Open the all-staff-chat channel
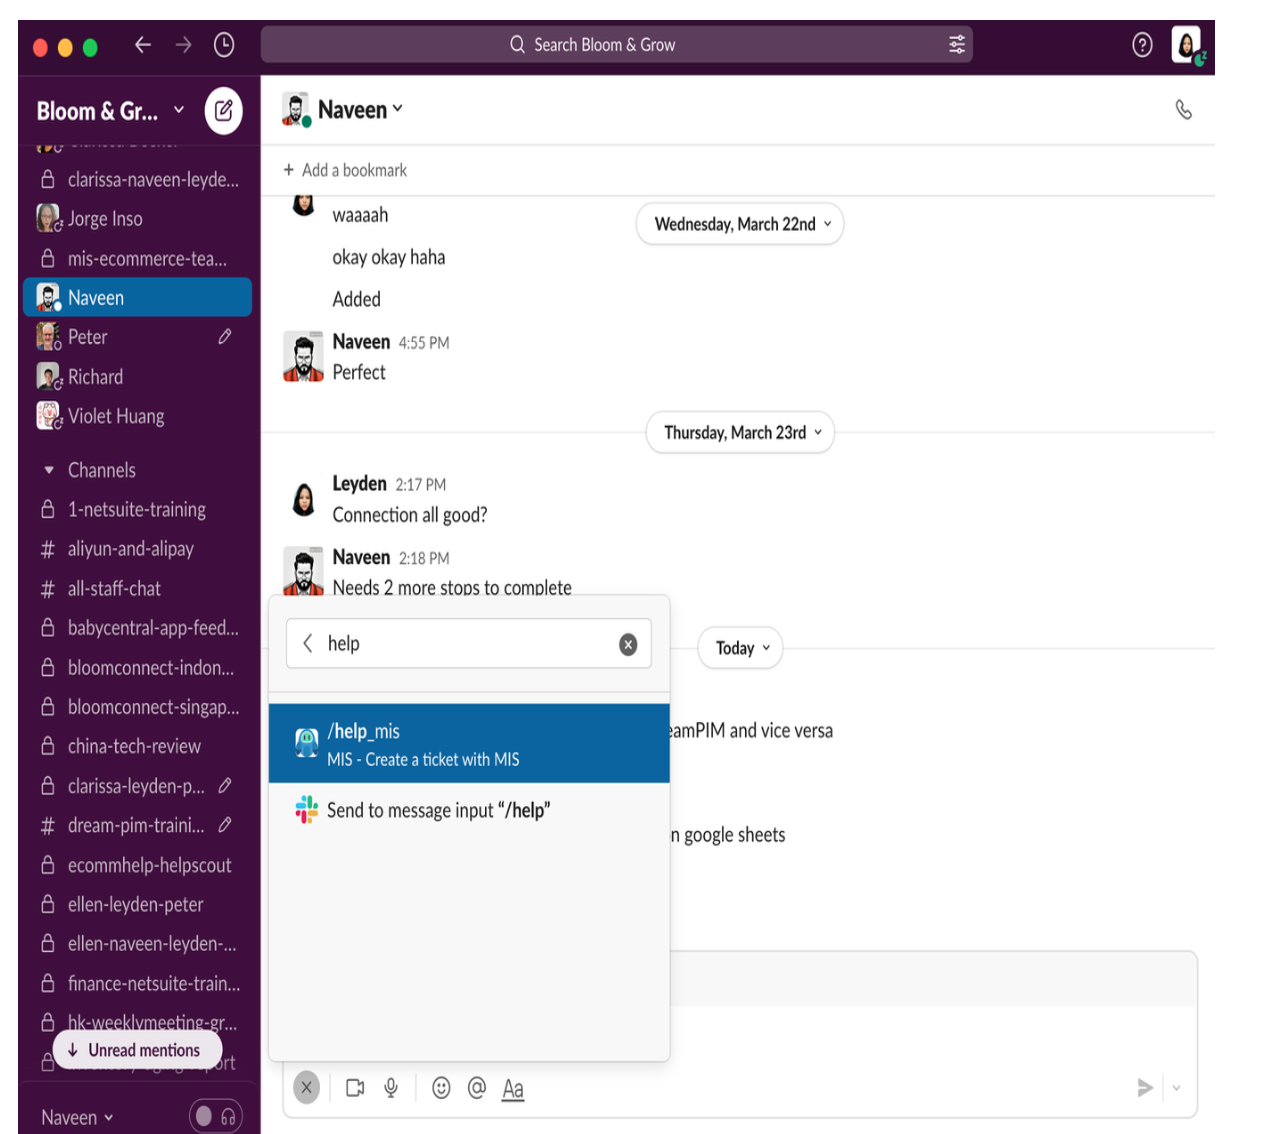Image resolution: width=1270 pixels, height=1134 pixels. tap(137, 589)
